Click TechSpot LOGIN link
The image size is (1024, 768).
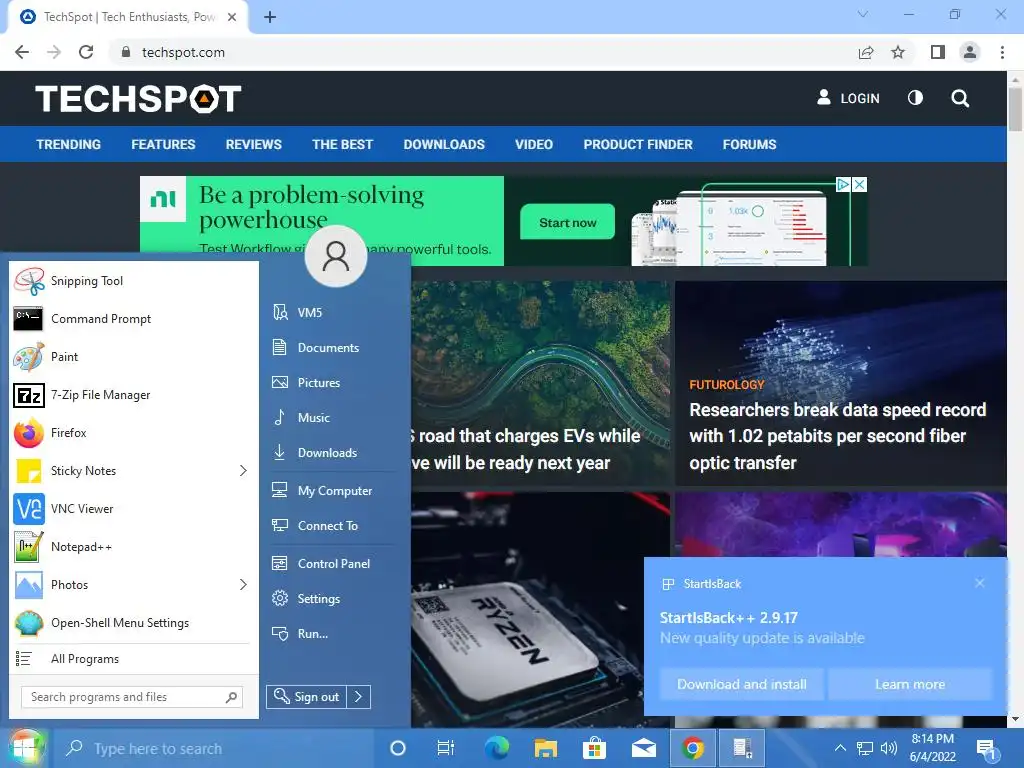(x=848, y=98)
